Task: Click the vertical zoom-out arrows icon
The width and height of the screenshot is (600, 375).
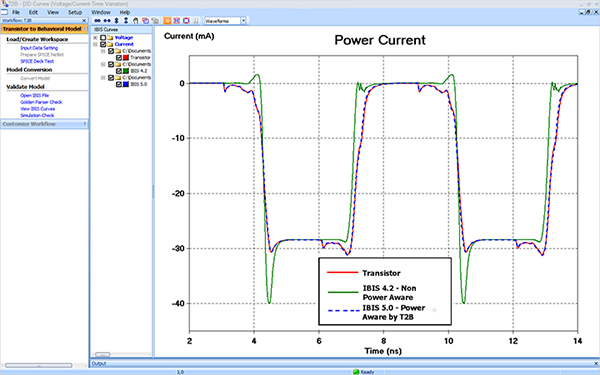Action: (116, 21)
